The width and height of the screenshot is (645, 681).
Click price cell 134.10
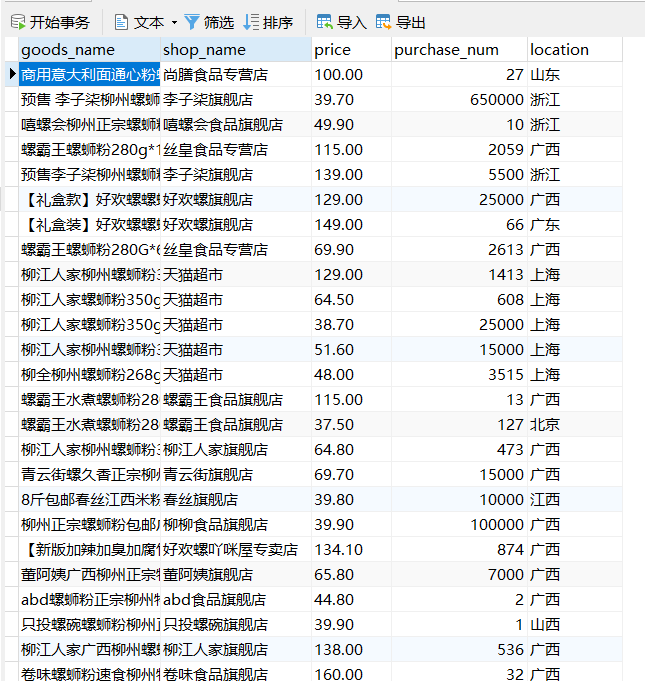click(351, 549)
